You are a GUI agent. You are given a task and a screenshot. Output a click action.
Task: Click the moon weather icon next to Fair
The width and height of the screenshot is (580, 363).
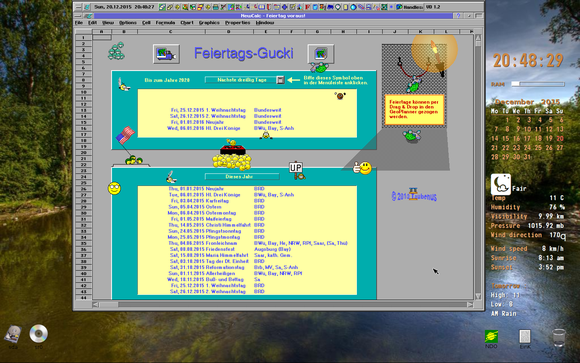pos(501,184)
